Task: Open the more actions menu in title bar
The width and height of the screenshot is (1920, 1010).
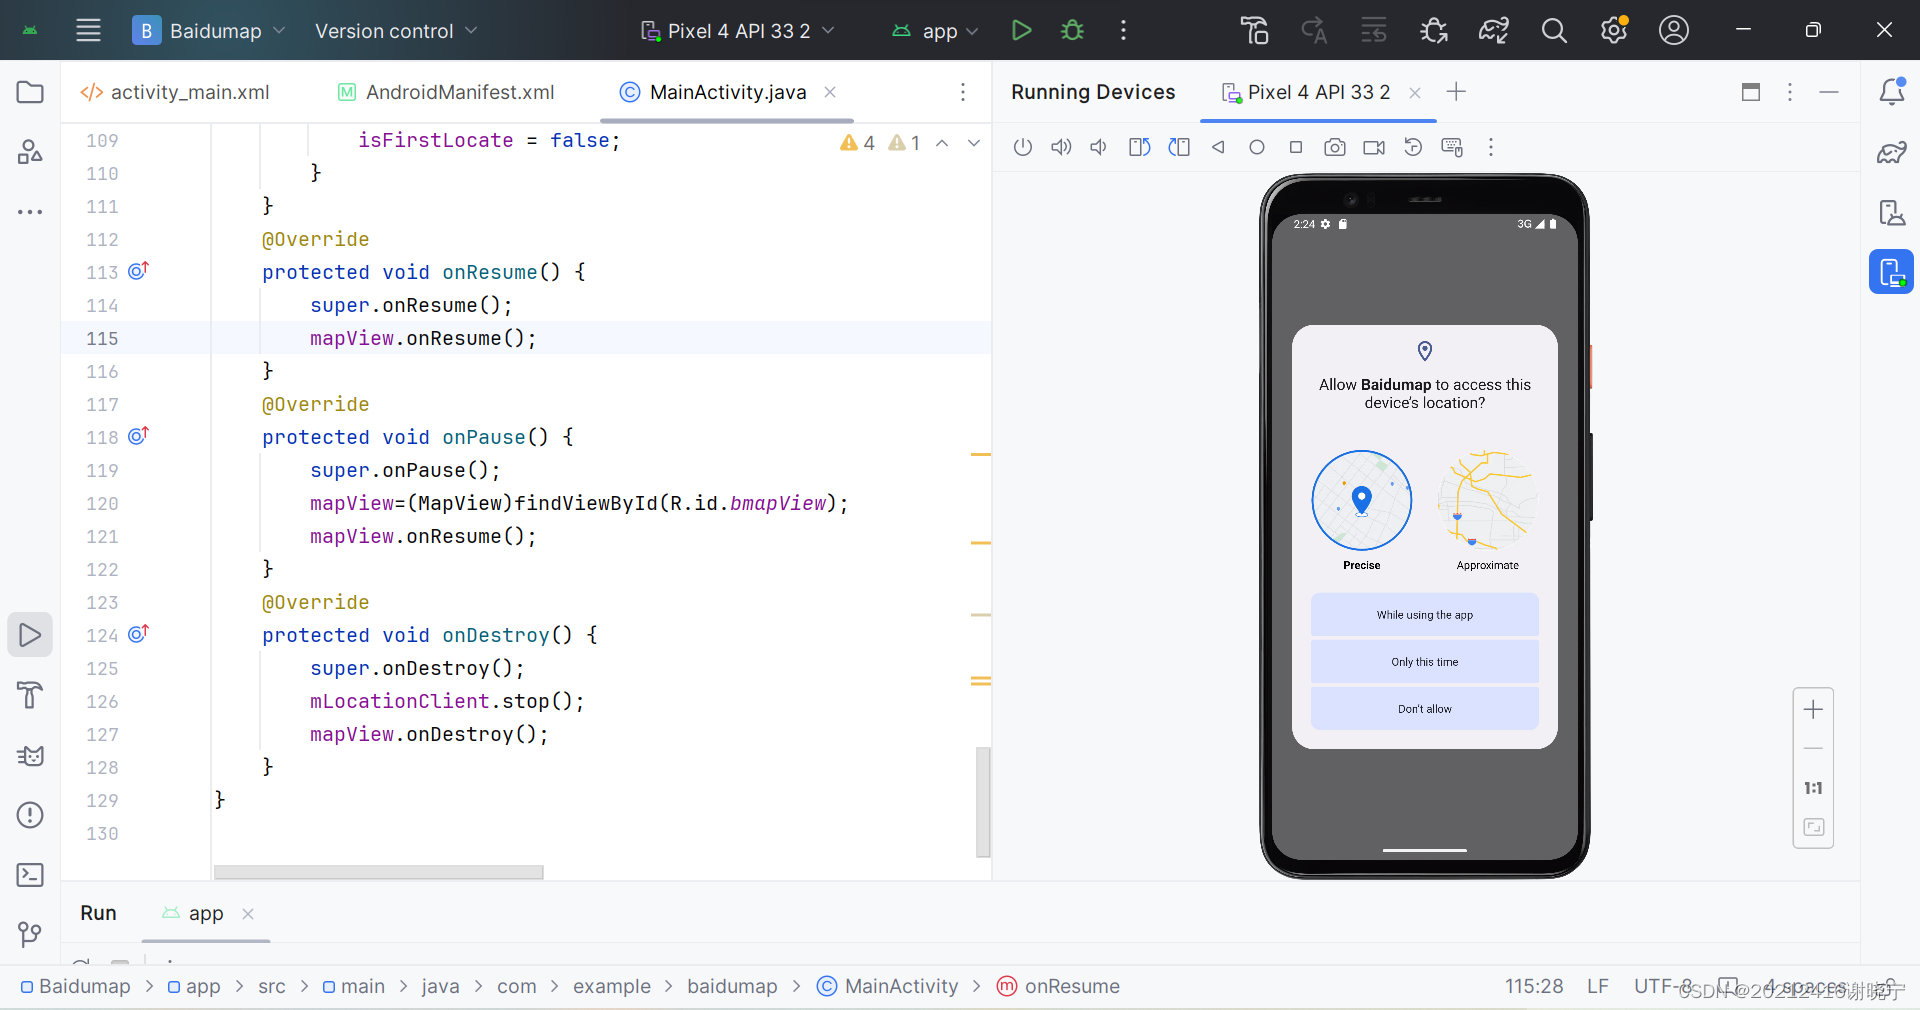Action: tap(1123, 30)
